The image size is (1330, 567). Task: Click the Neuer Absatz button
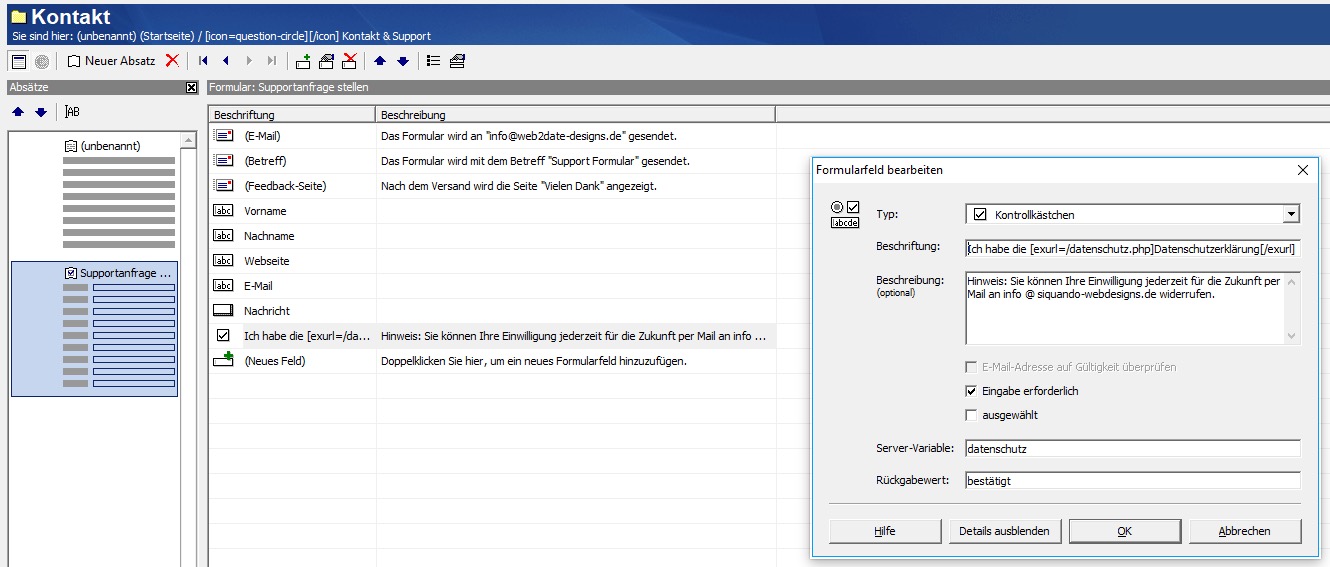(x=111, y=61)
